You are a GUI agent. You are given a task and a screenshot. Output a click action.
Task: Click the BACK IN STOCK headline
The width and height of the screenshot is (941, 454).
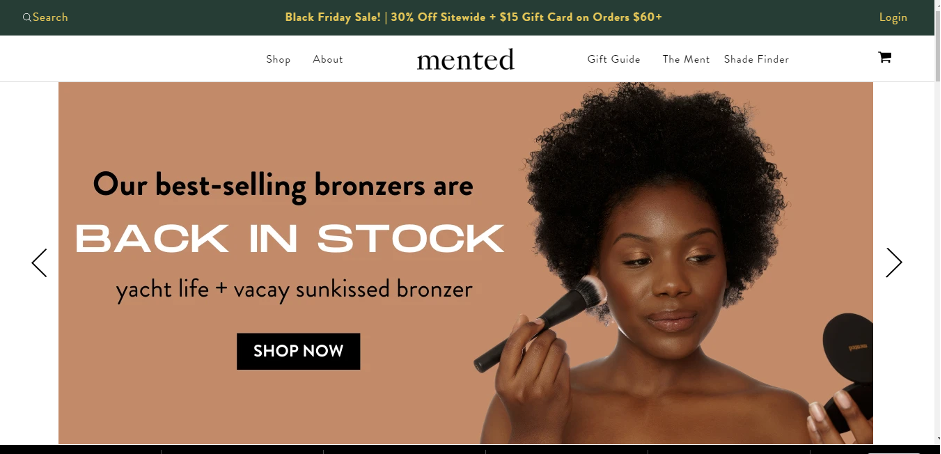[x=290, y=239]
